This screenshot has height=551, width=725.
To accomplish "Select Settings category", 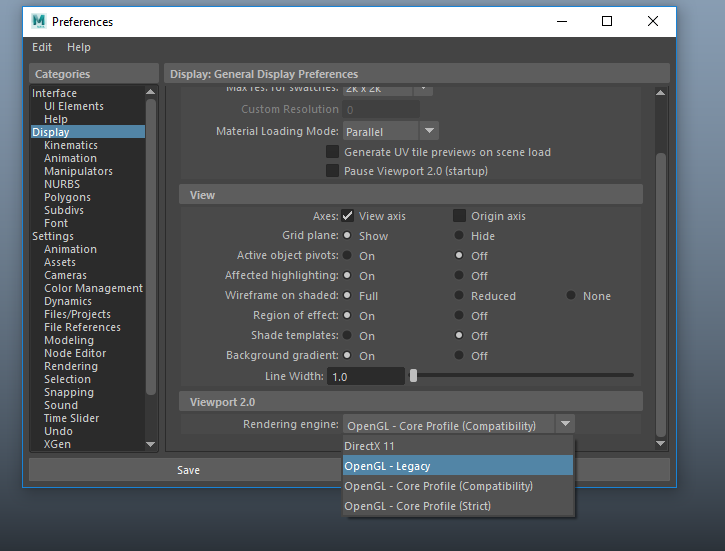I will click(53, 236).
